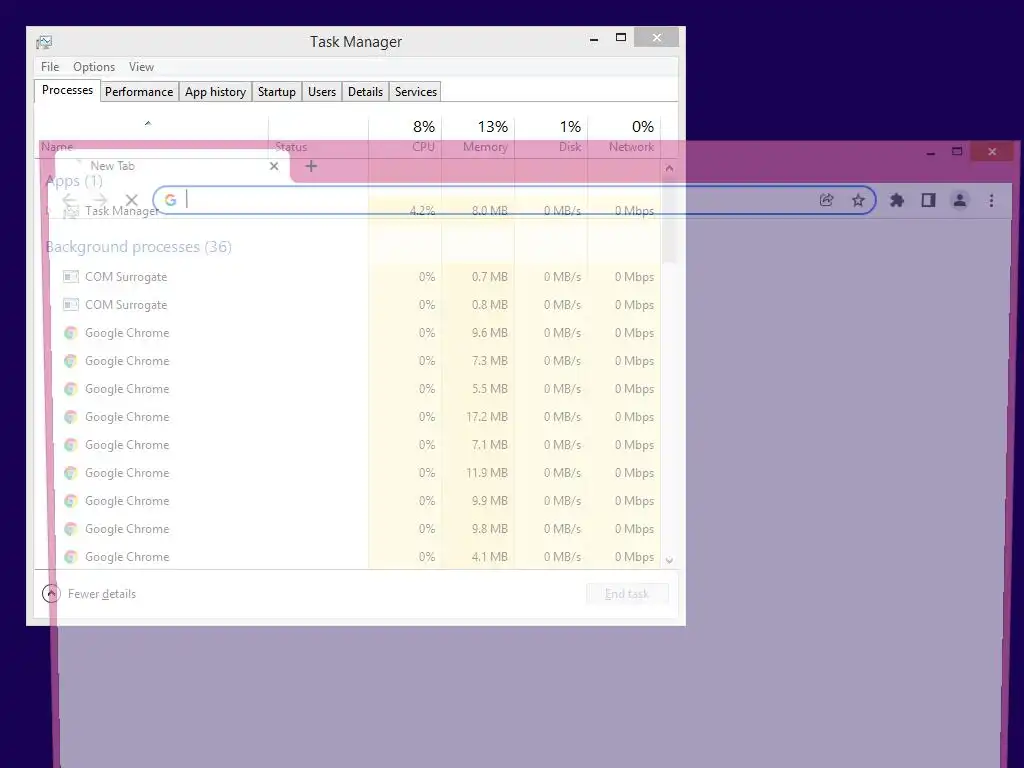1024x768 pixels.
Task: Open Chrome Extensions puzzle icon
Action: [x=897, y=200]
